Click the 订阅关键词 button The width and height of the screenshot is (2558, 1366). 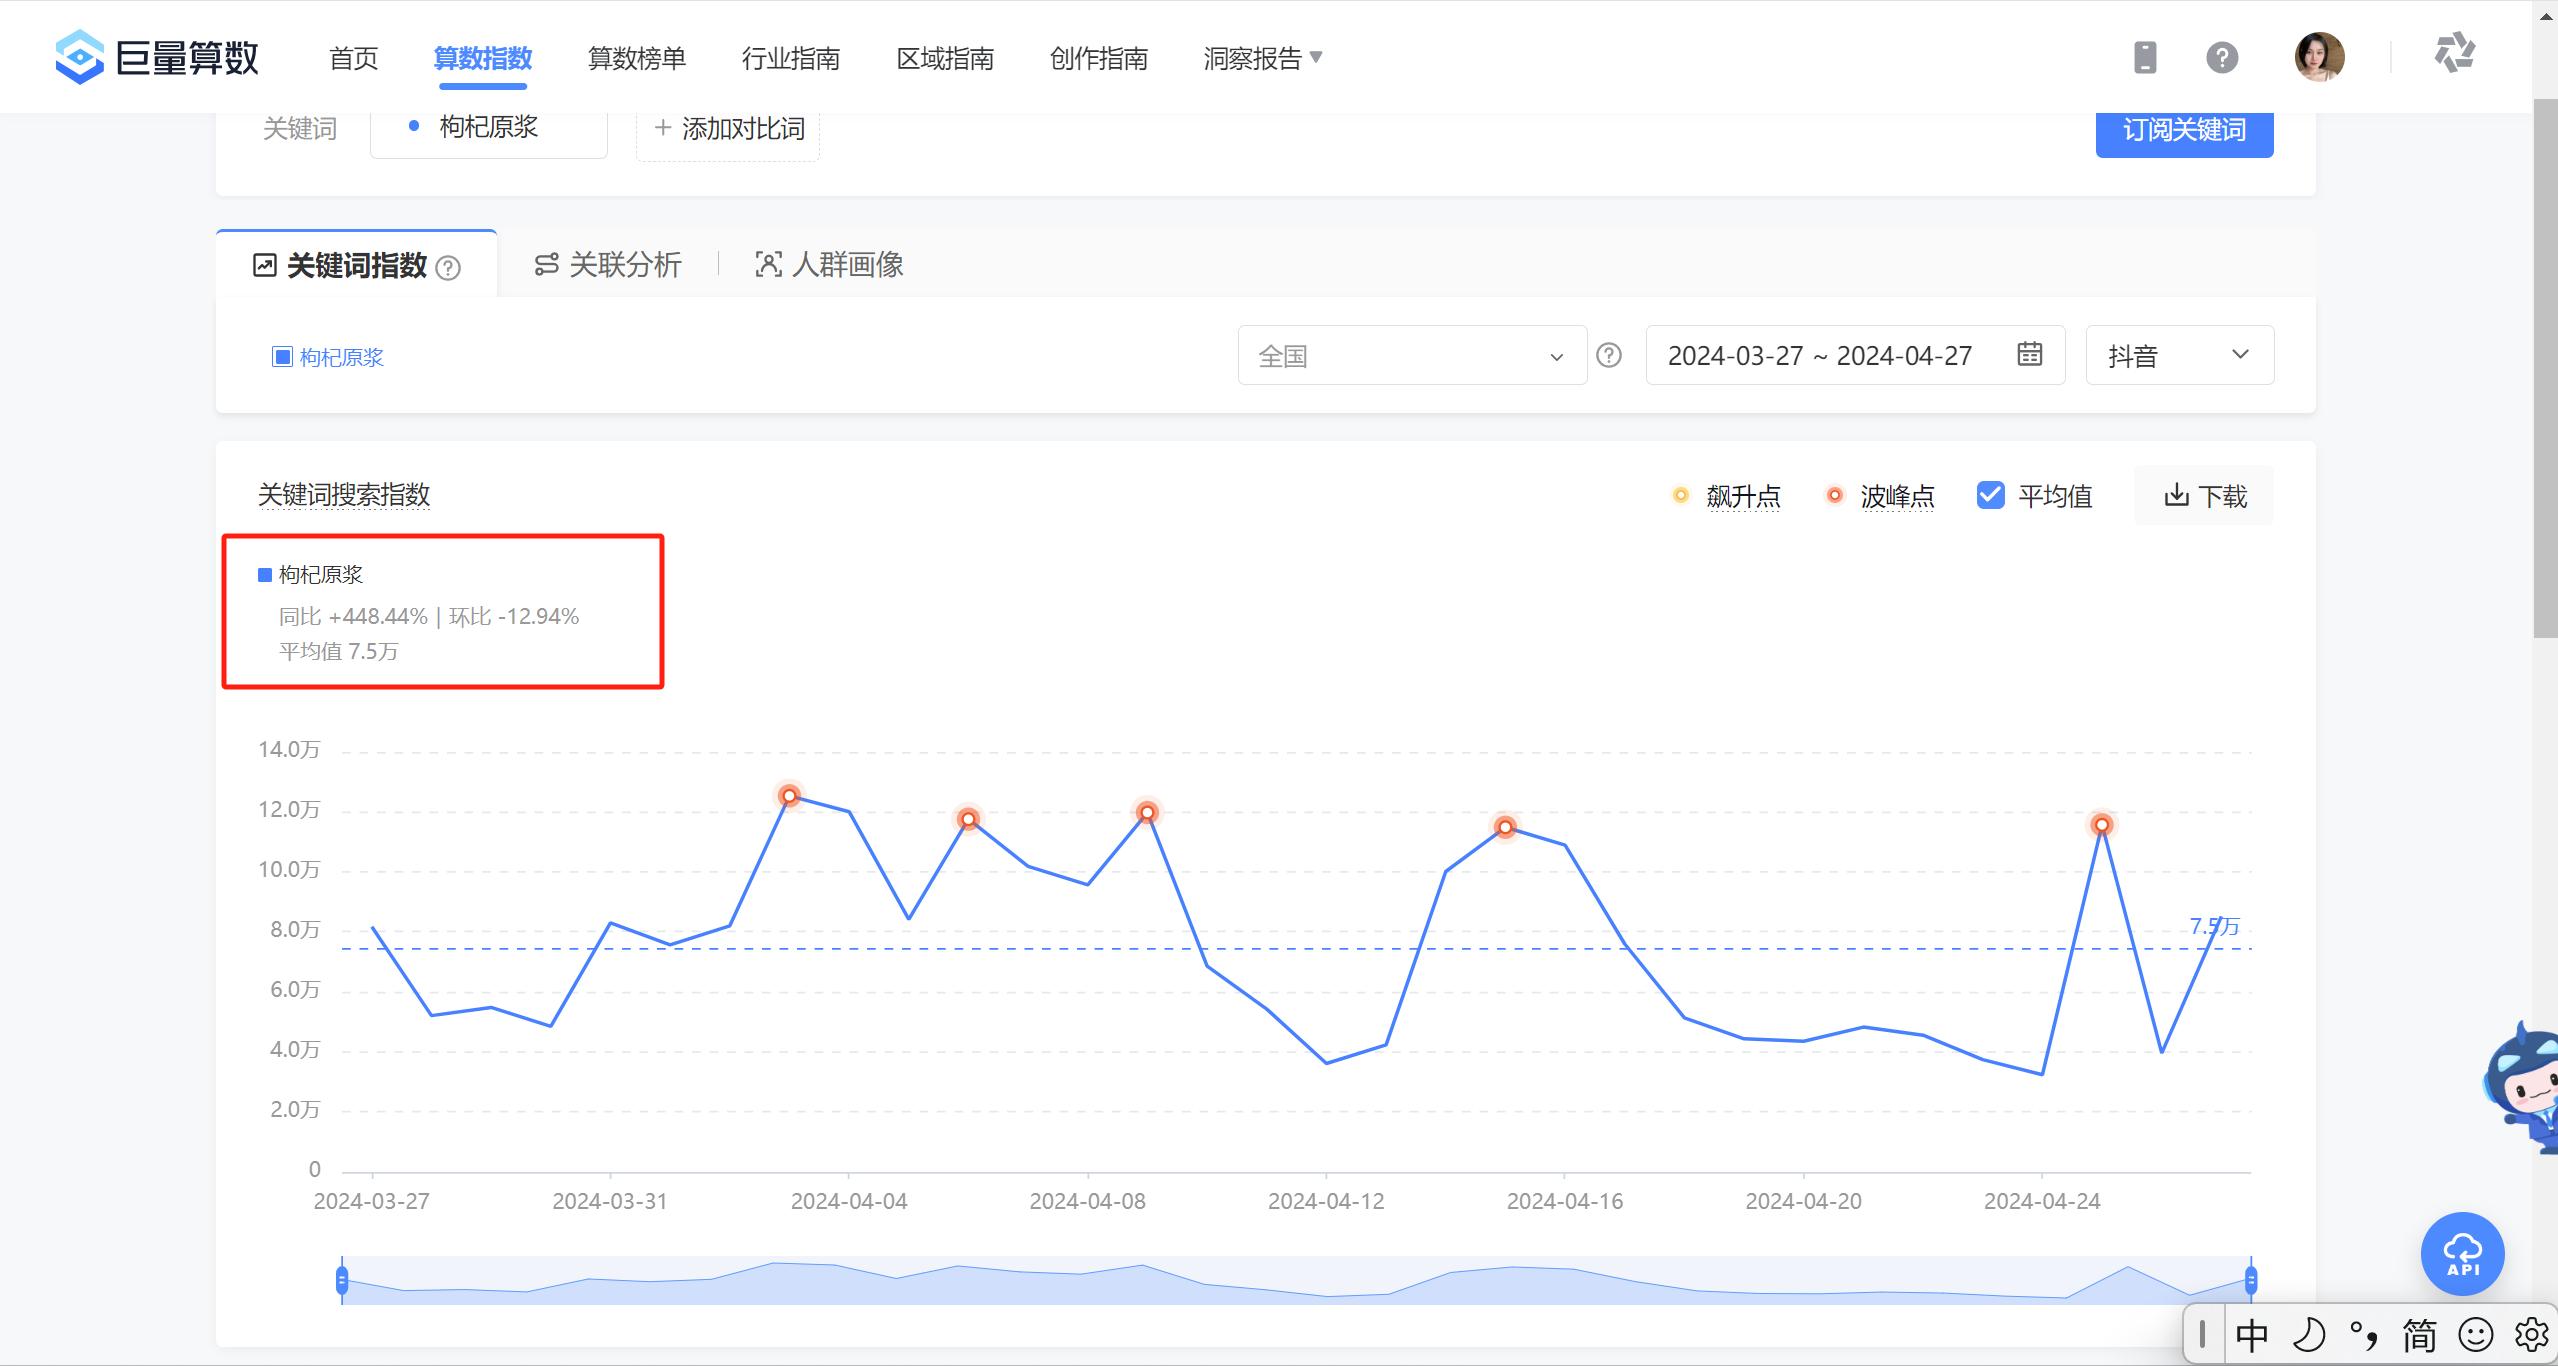pyautogui.click(x=2183, y=129)
